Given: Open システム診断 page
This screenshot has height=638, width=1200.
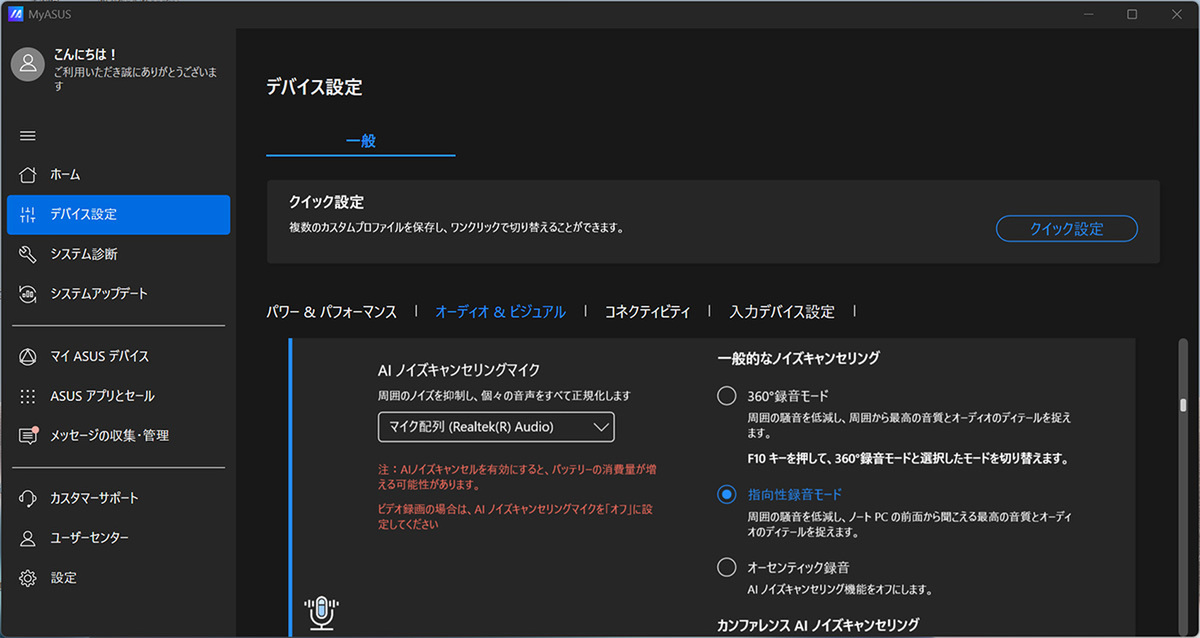Looking at the screenshot, I should [x=118, y=254].
